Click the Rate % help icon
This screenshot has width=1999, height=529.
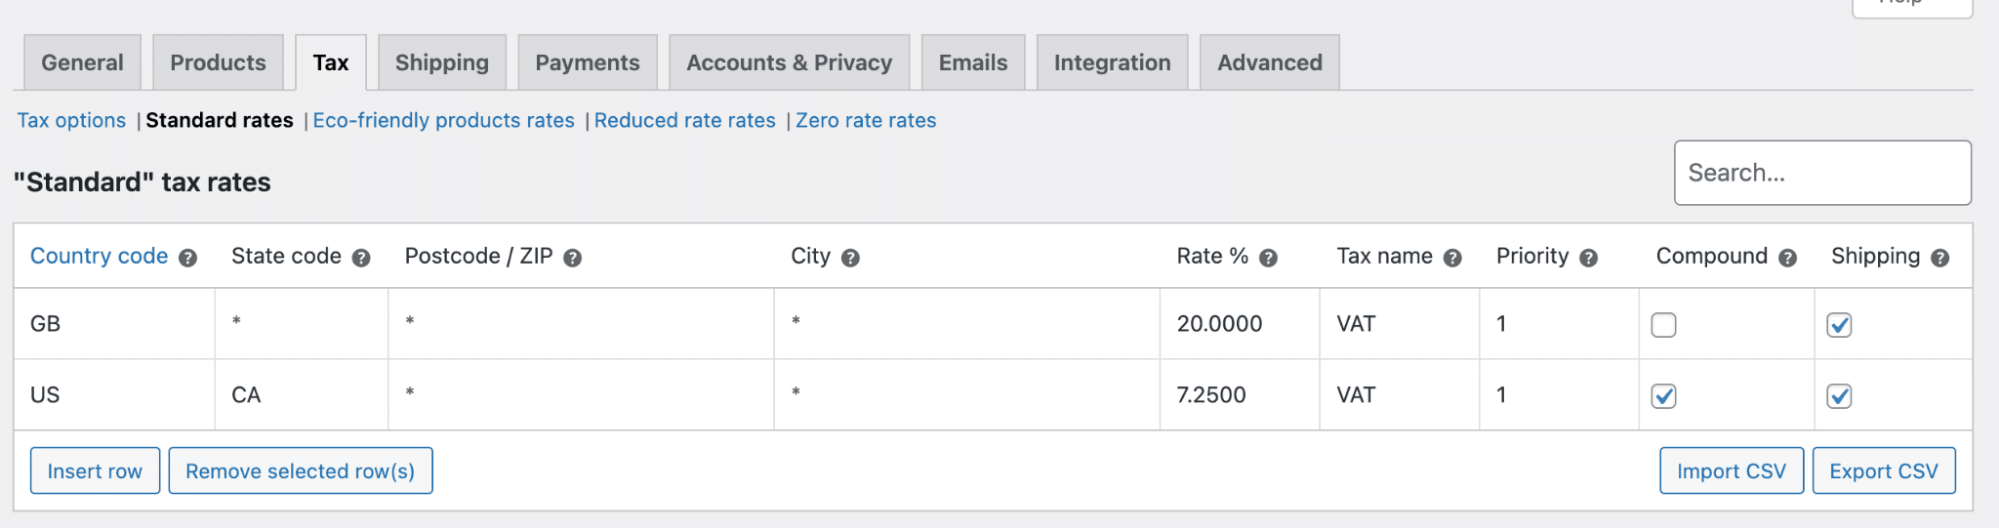pyautogui.click(x=1268, y=258)
